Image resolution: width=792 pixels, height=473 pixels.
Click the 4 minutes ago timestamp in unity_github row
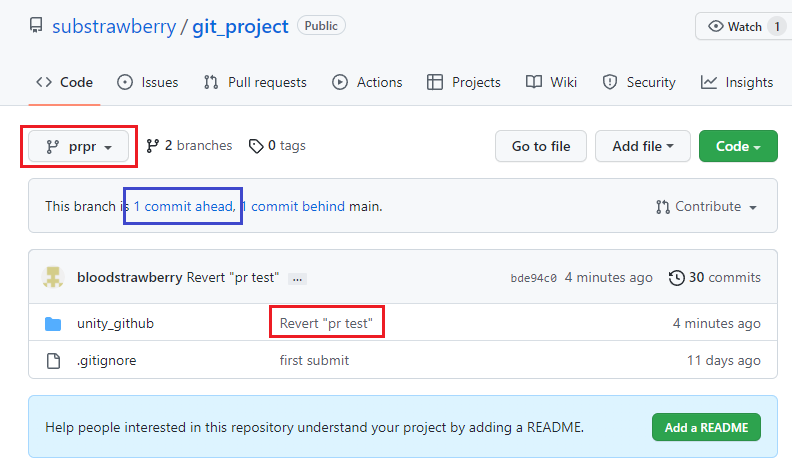pyautogui.click(x=716, y=323)
